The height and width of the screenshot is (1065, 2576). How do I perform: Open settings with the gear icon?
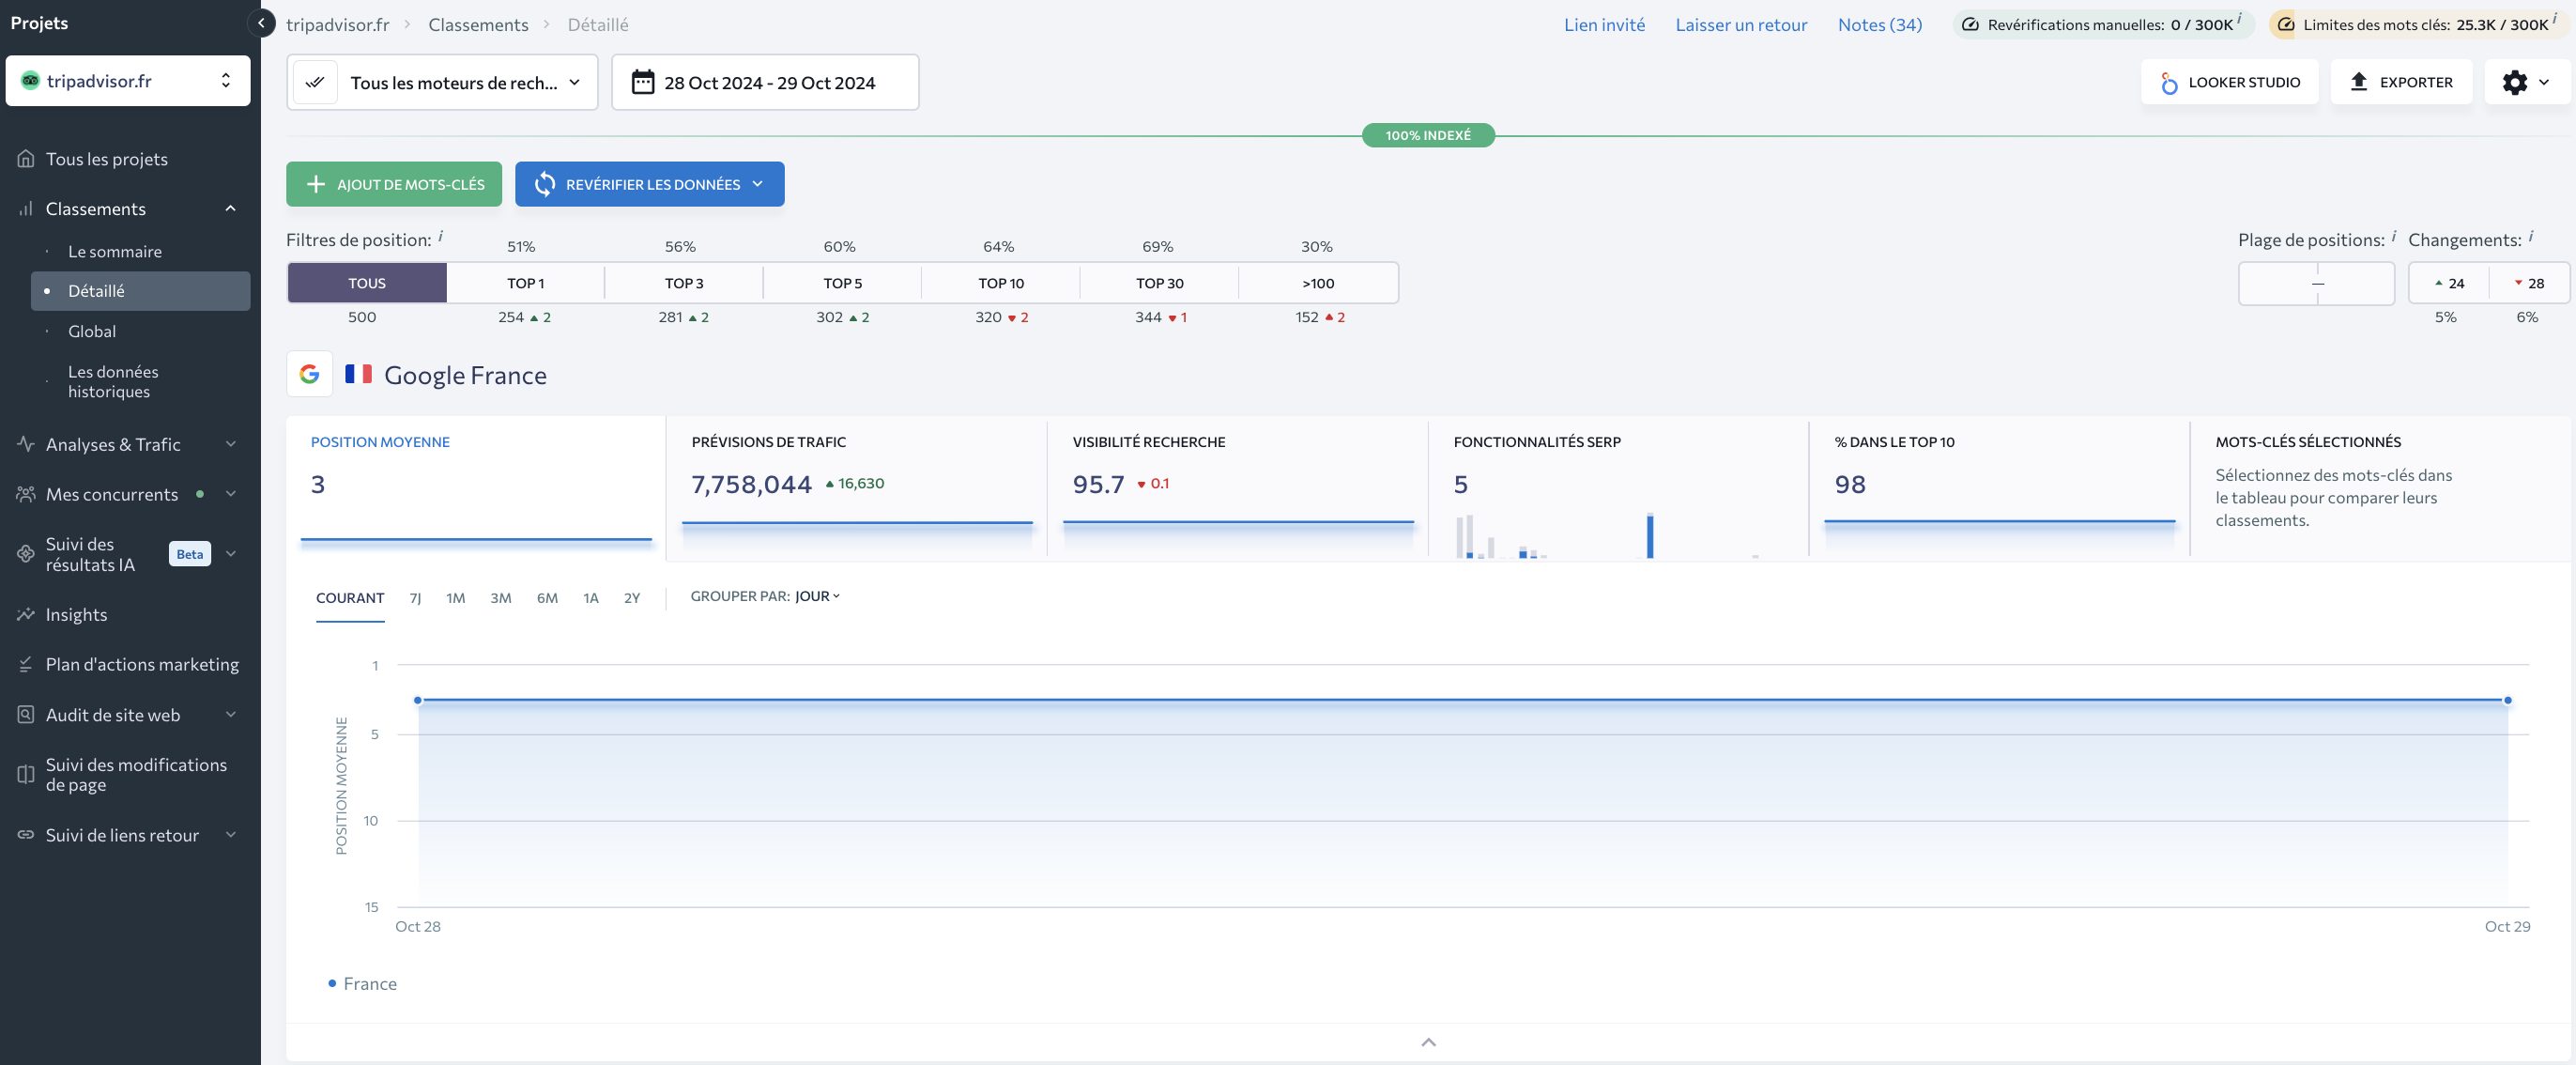[2514, 82]
